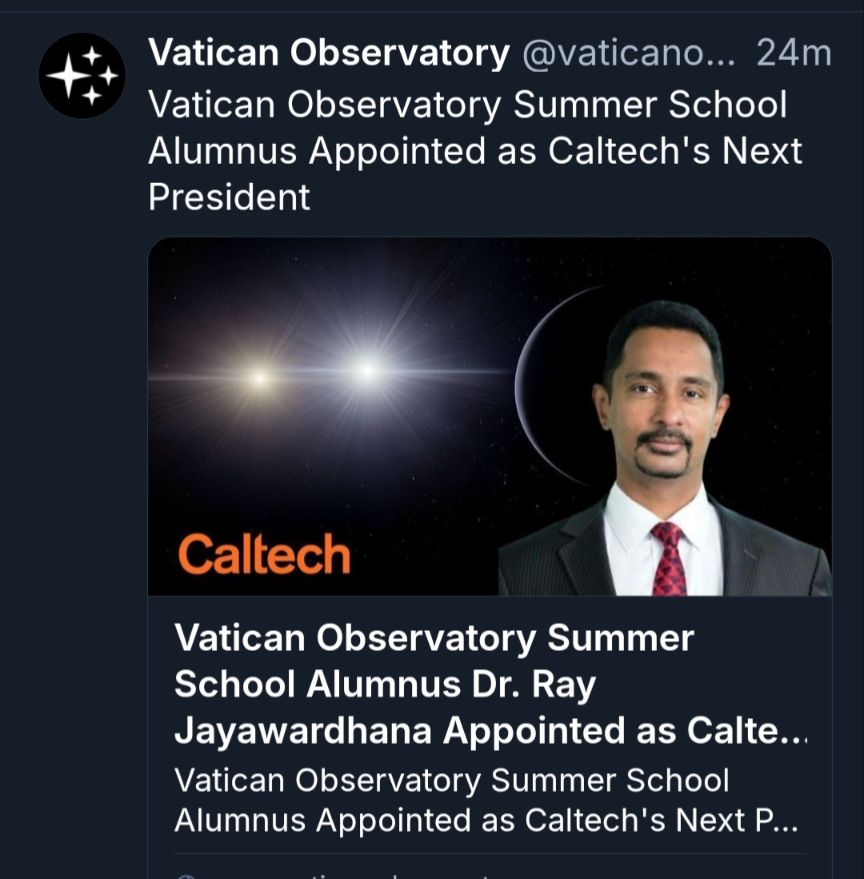This screenshot has height=879, width=864.
Task: Click the ellipsis after Next P in the description
Action: point(786,821)
